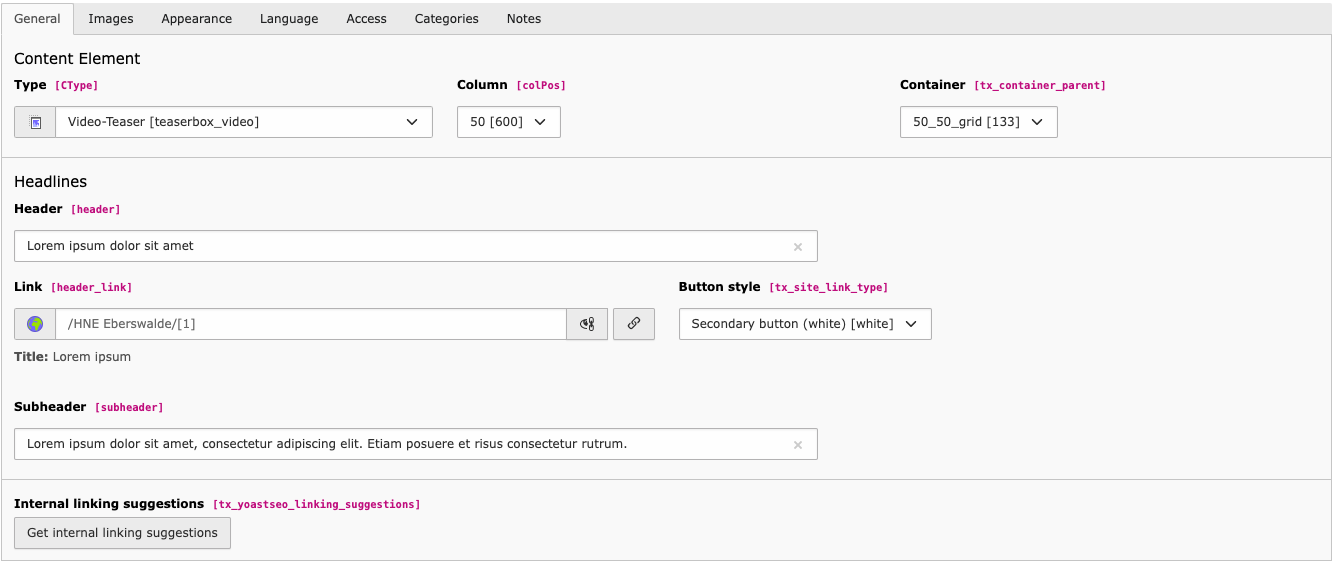Go to the Language tab
Image resolution: width=1340 pixels, height=563 pixels.
point(289,19)
